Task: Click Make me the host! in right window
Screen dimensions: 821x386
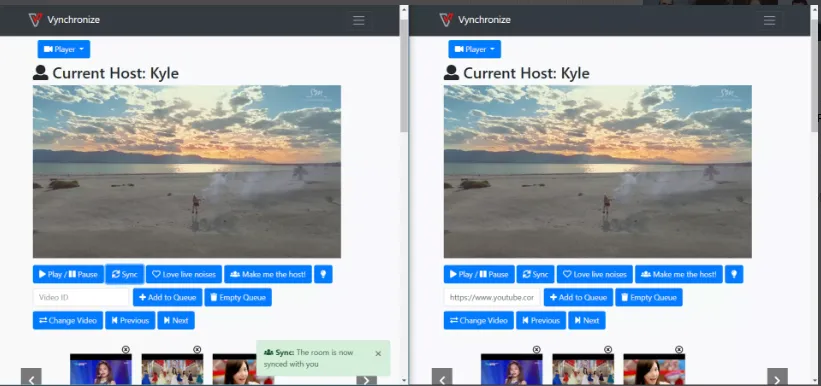Action: pos(679,274)
